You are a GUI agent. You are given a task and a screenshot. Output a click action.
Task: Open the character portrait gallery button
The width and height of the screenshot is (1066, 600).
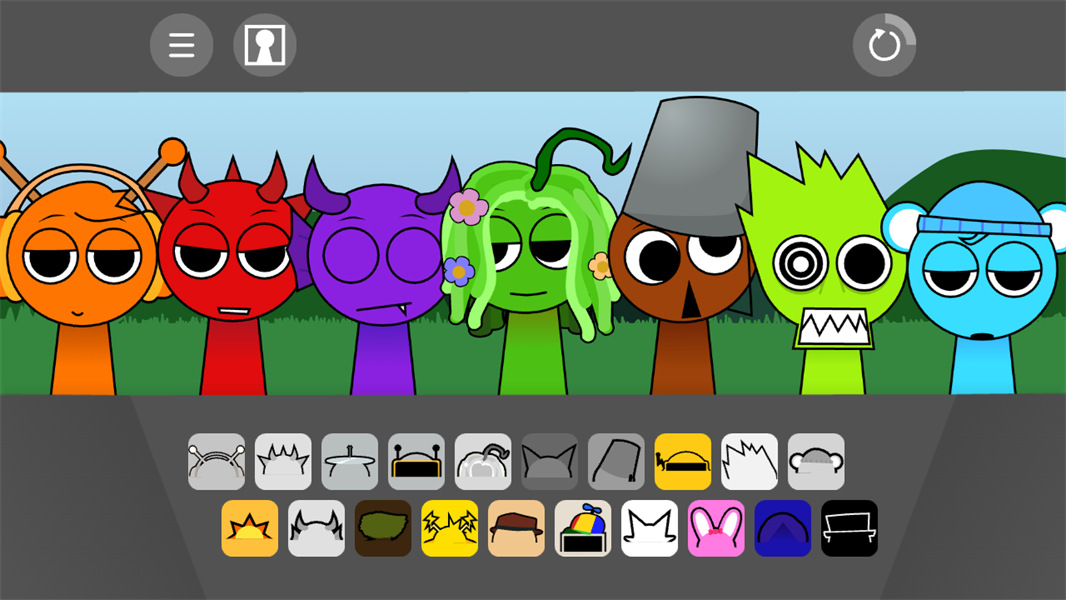265,46
